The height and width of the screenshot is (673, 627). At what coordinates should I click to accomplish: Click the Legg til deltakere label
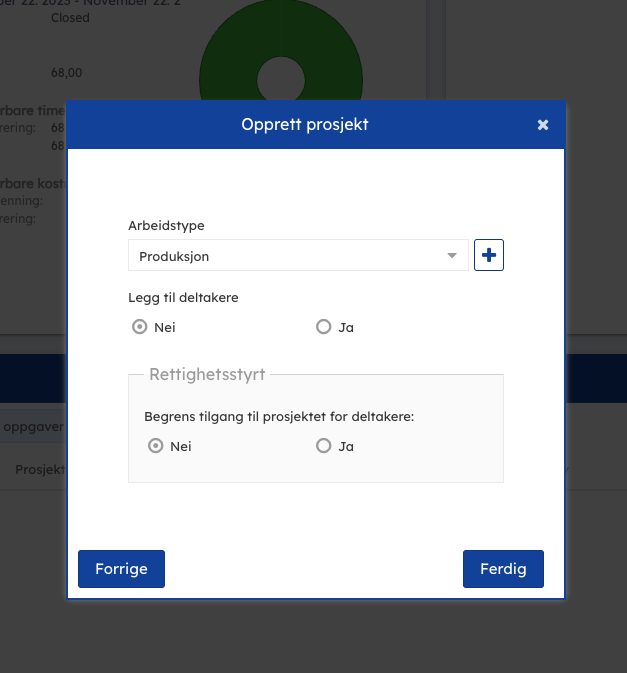click(x=183, y=297)
